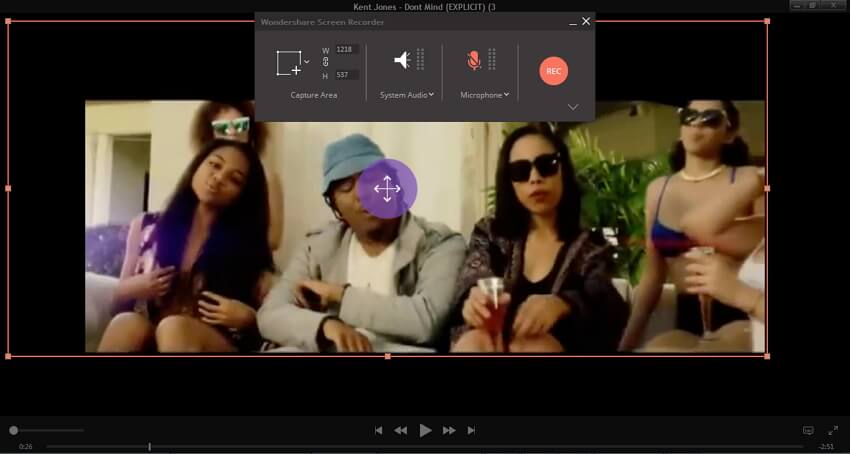
Task: Mute the system audio speaker icon
Action: 402,60
